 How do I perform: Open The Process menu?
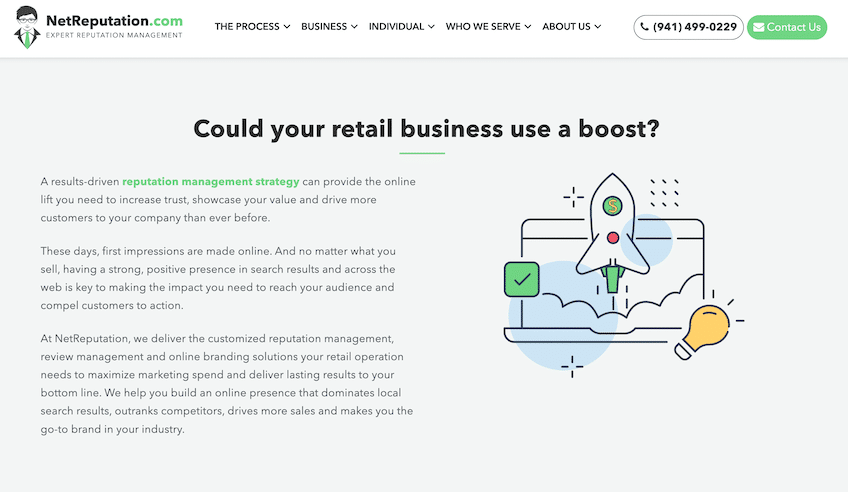pos(252,26)
